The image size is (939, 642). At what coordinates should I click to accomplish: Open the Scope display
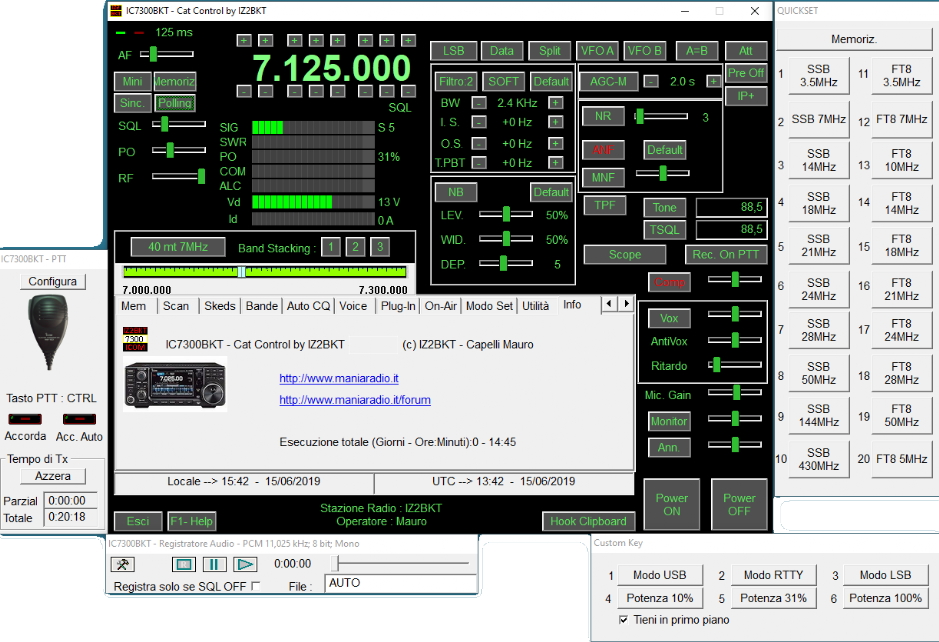point(625,255)
